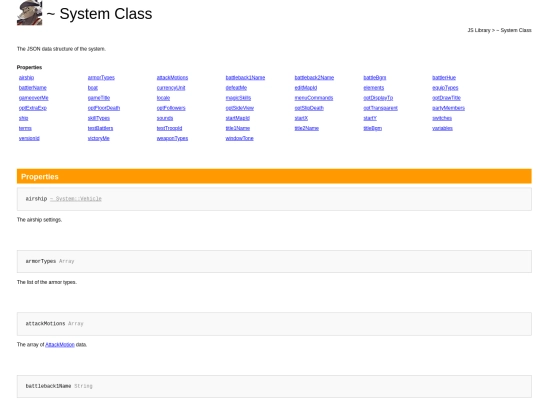540x405 pixels.
Task: Jump to the battleBgm property link
Action: point(375,77)
